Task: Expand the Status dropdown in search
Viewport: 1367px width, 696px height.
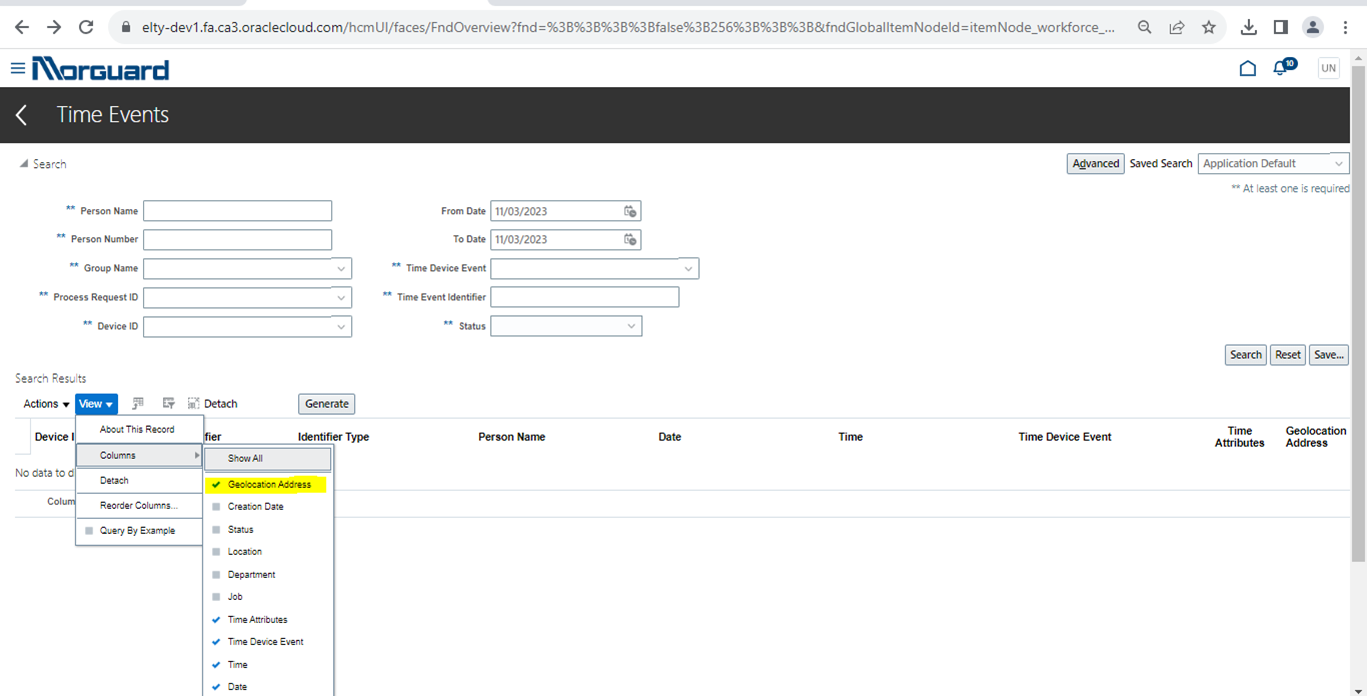Action: click(631, 327)
